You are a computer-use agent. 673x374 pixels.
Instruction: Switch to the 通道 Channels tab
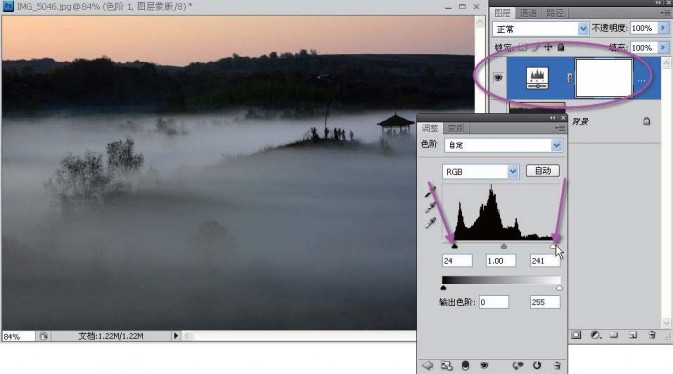[x=528, y=13]
